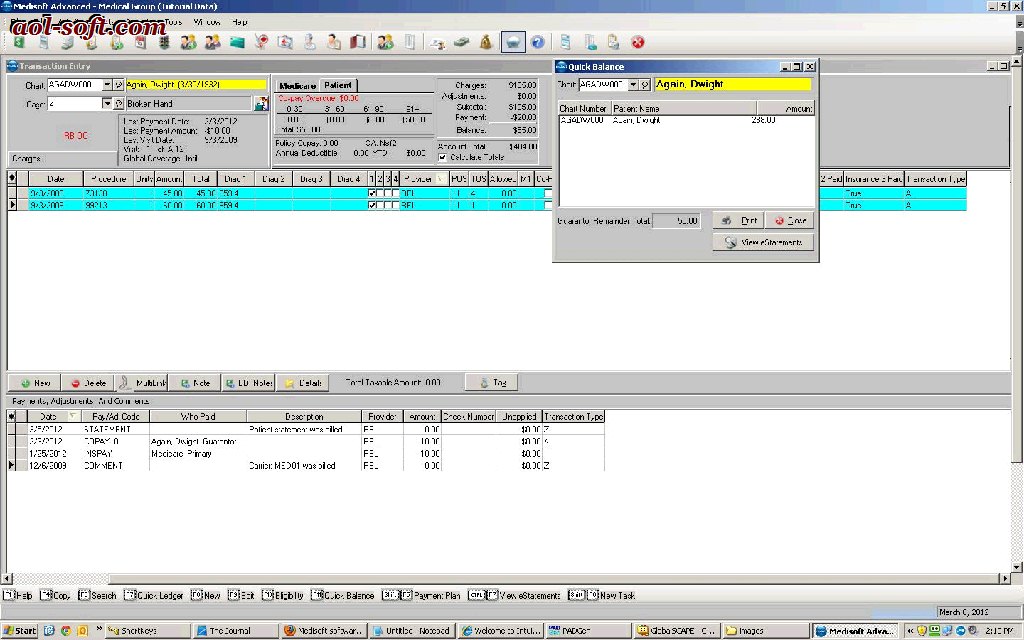Open the Claim Management toolbar icon

[42, 42]
